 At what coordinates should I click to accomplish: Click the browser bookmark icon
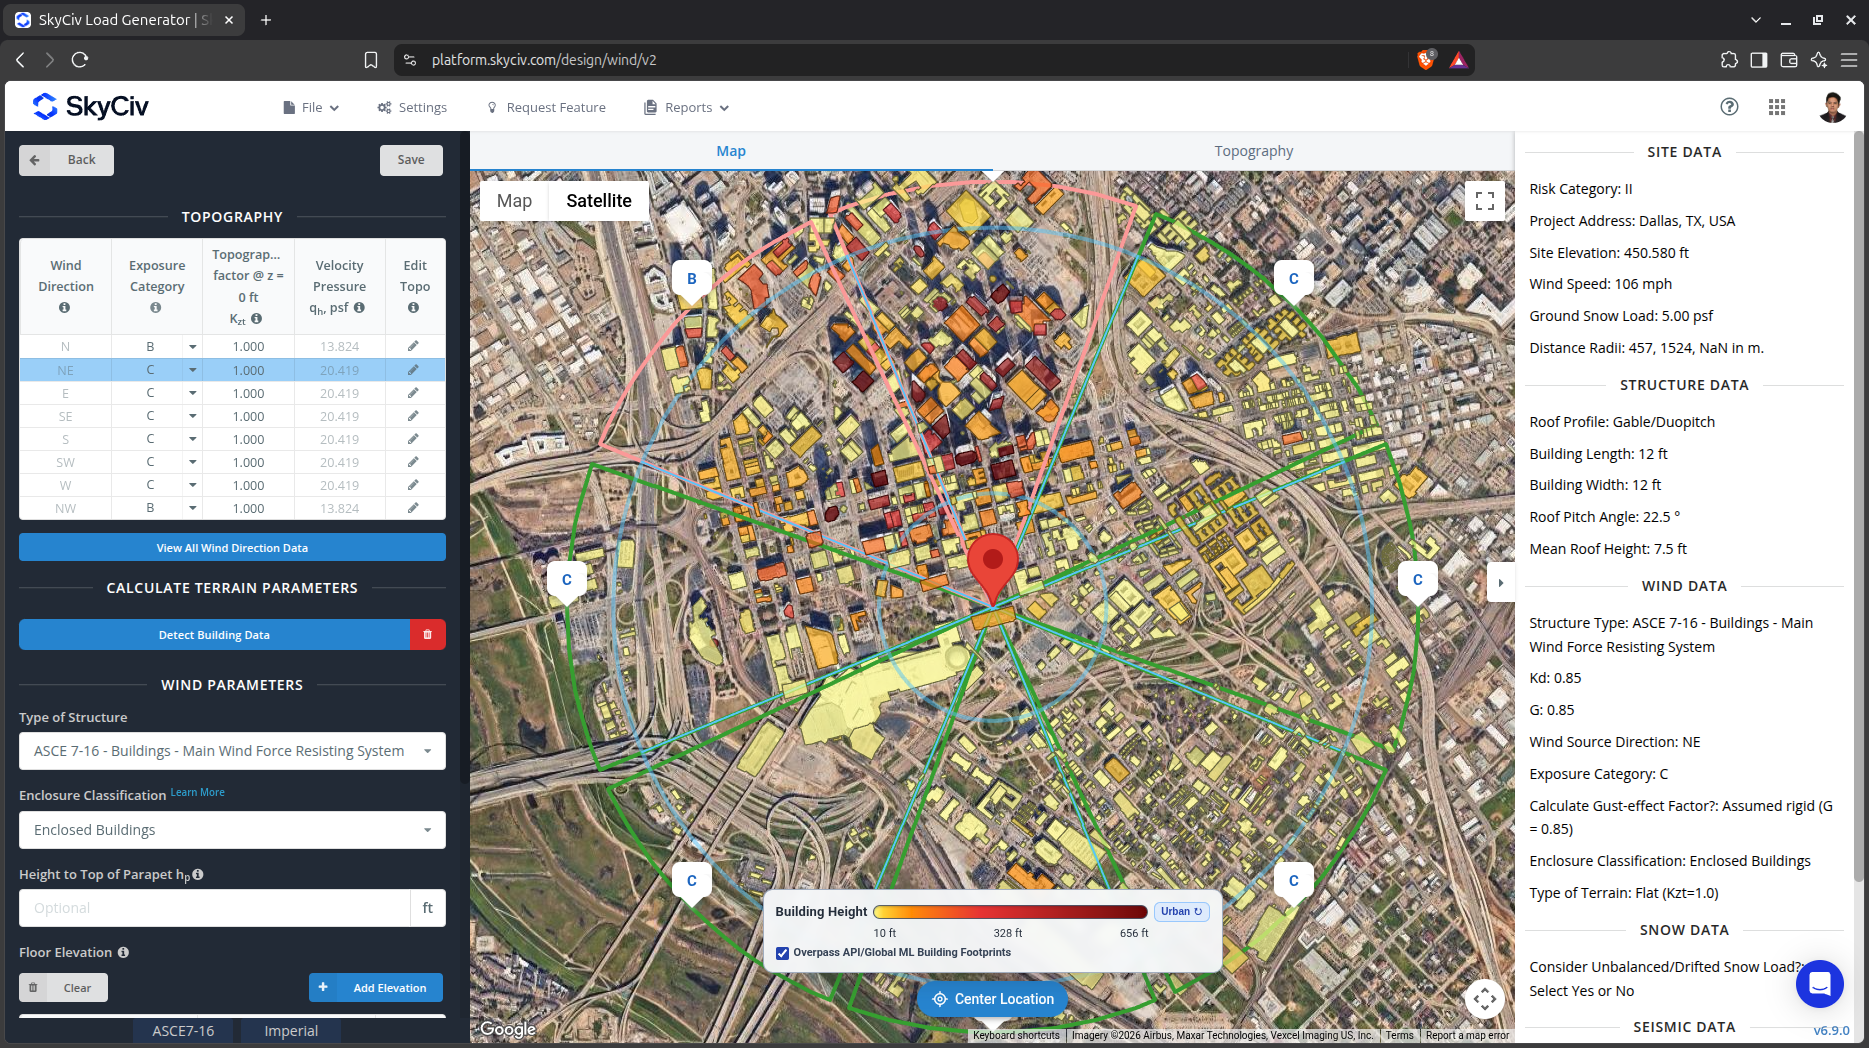[371, 60]
